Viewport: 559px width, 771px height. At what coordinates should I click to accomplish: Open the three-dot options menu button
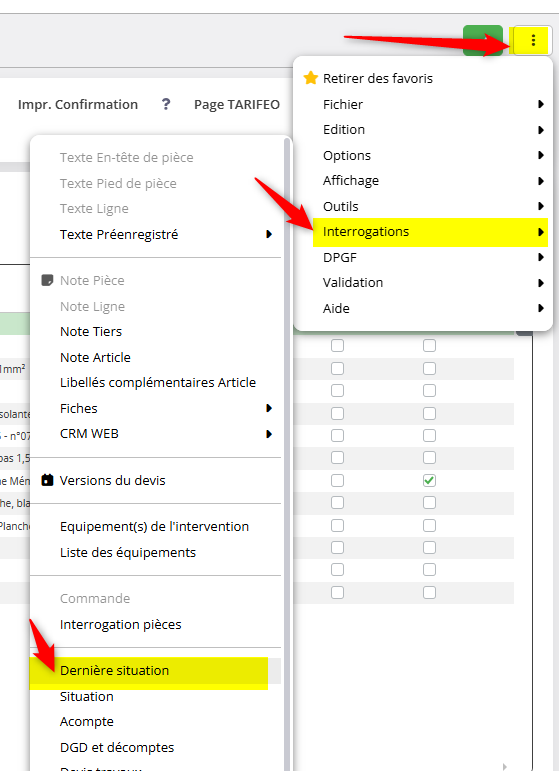point(532,40)
